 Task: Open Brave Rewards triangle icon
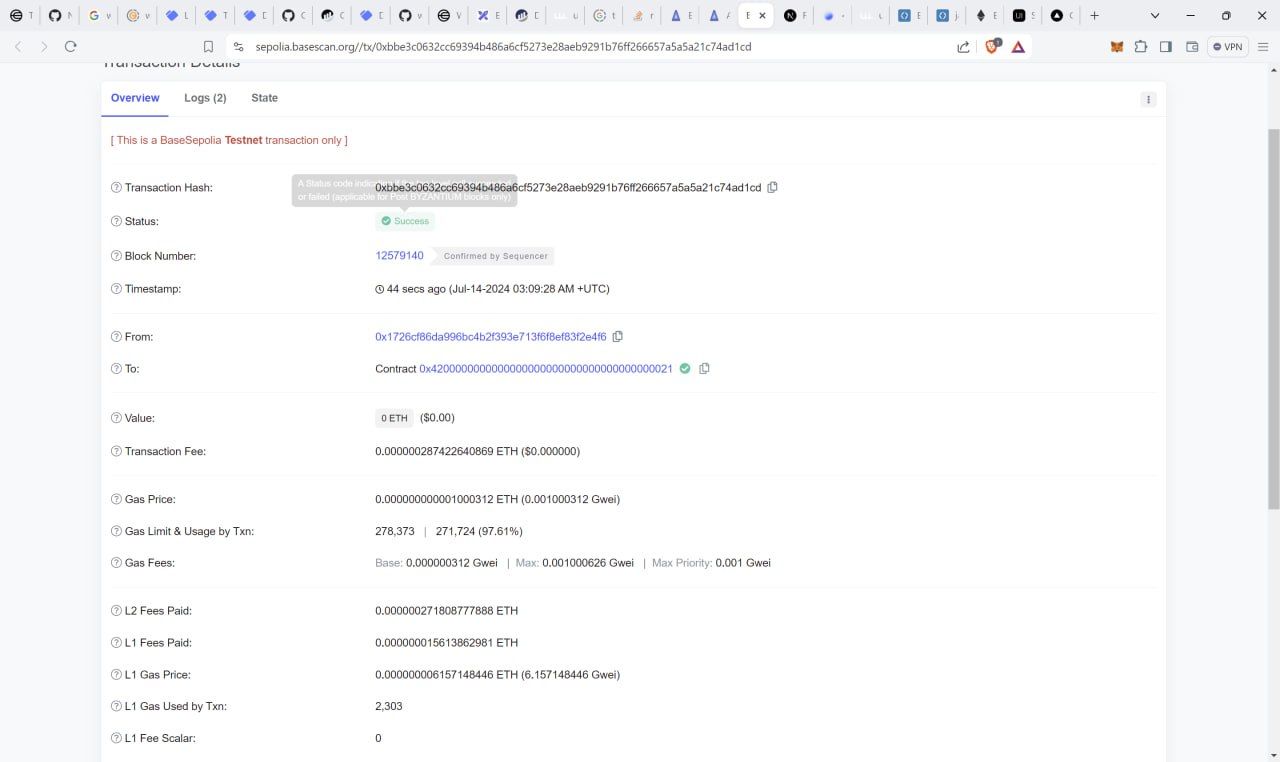tap(1018, 47)
